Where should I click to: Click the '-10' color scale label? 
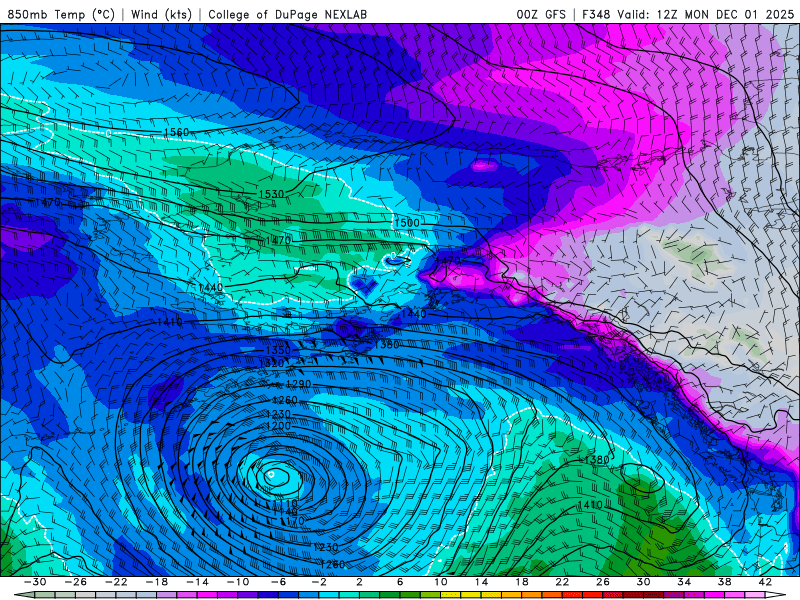[238, 582]
